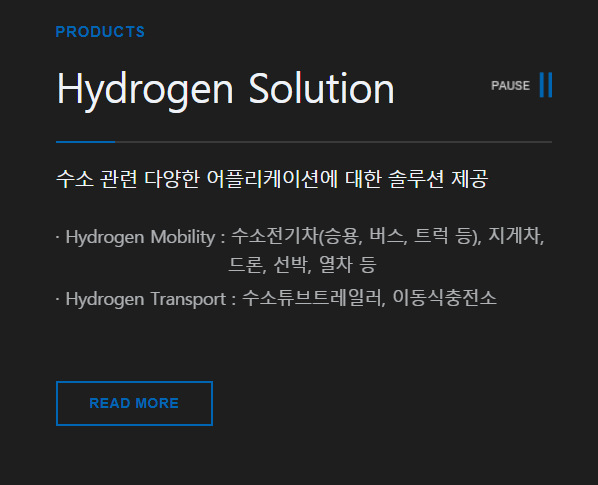
Task: Select the blue PRODUCTS section label
Action: (100, 32)
